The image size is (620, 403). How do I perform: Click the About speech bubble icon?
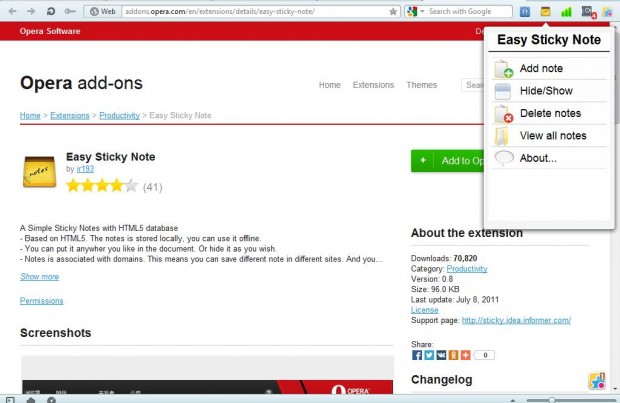504,158
